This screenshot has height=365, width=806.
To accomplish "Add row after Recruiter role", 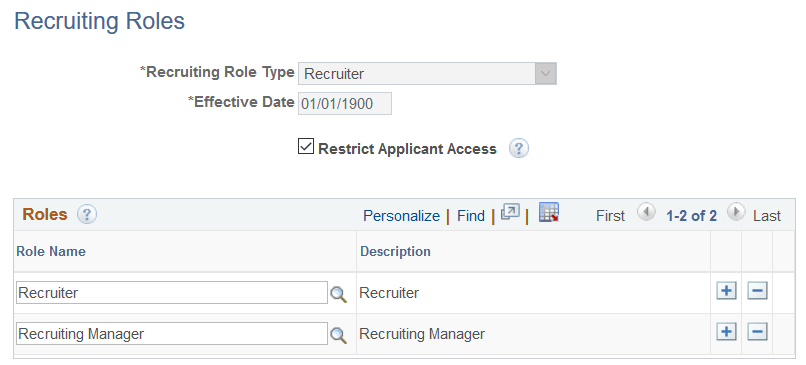I will pos(726,291).
